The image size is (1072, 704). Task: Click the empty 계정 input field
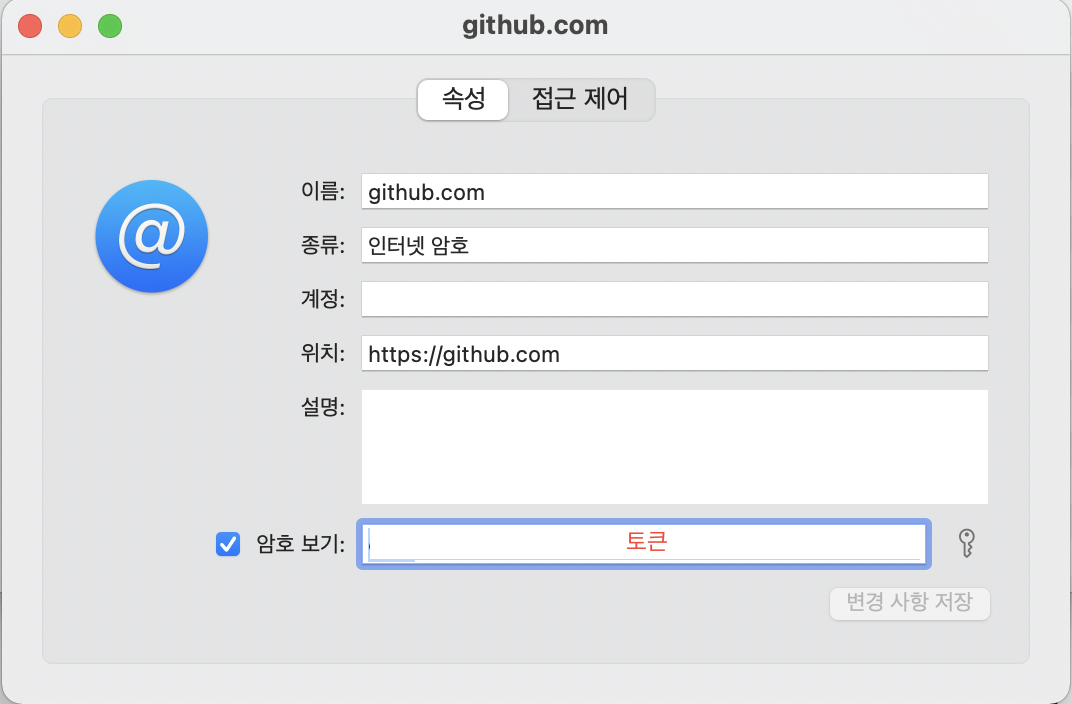click(x=675, y=299)
